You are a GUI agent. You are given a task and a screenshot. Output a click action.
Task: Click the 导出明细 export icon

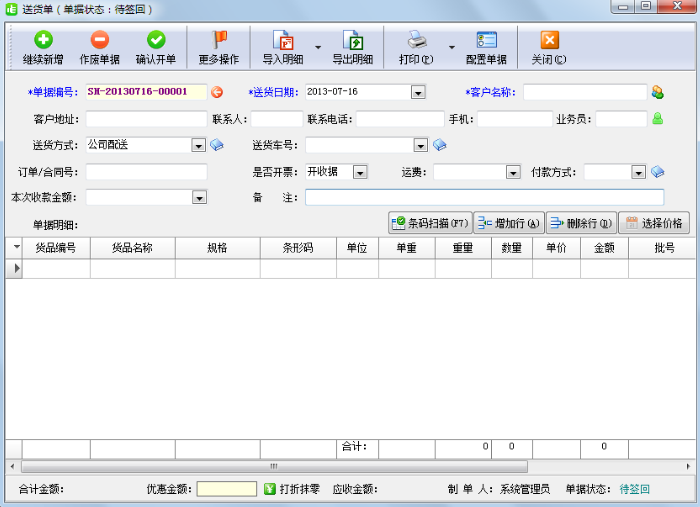(352, 41)
